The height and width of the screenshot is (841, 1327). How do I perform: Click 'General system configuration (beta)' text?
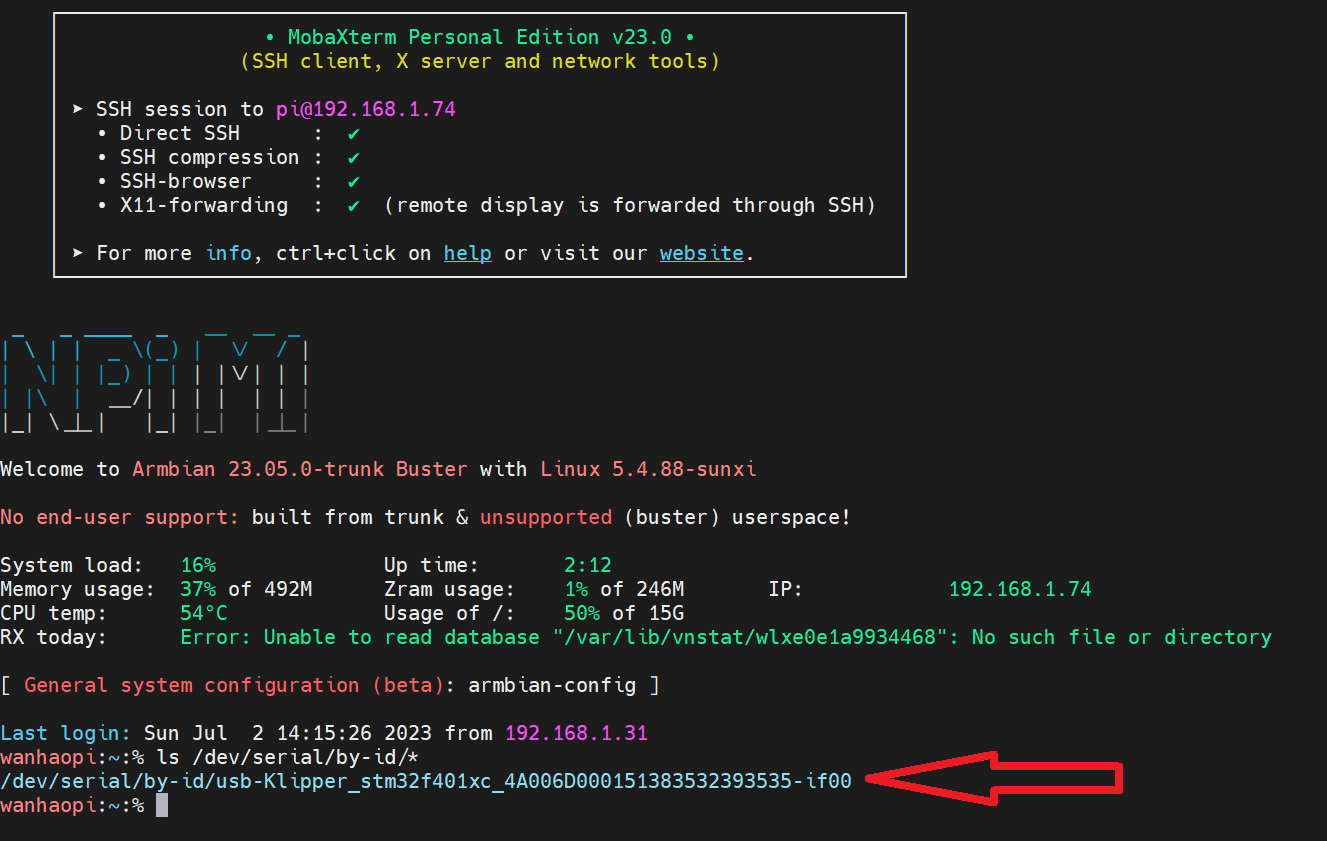pyautogui.click(x=234, y=685)
